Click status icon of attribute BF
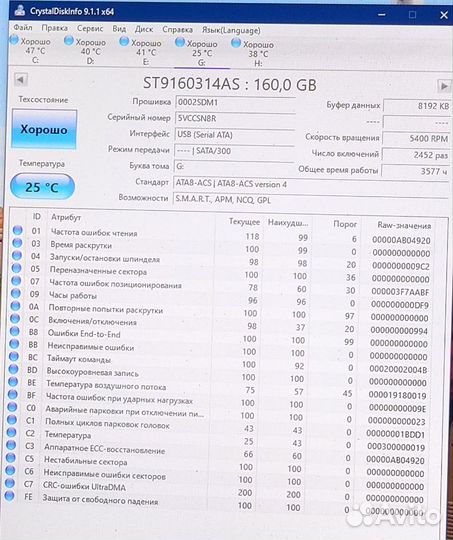The height and width of the screenshot is (540, 453). coord(13,394)
